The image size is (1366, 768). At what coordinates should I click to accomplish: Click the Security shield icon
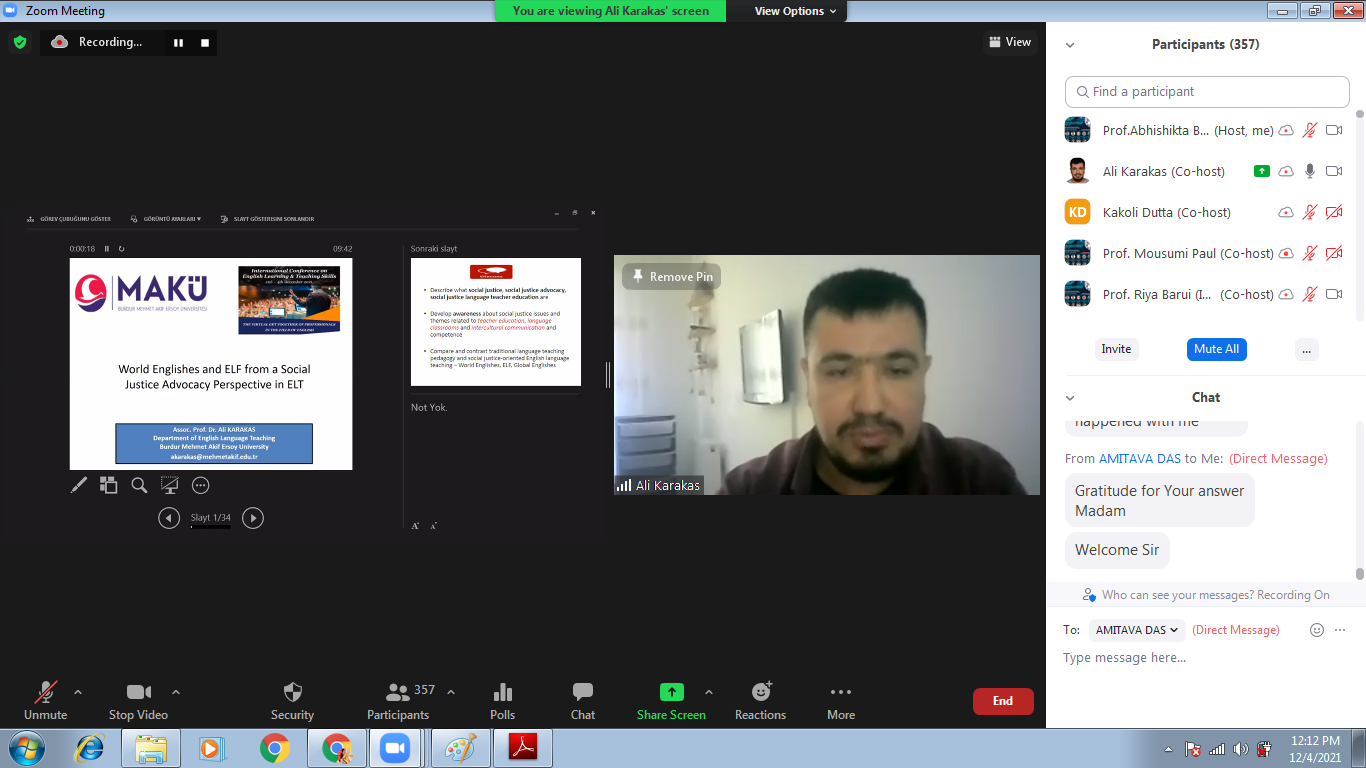(292, 692)
